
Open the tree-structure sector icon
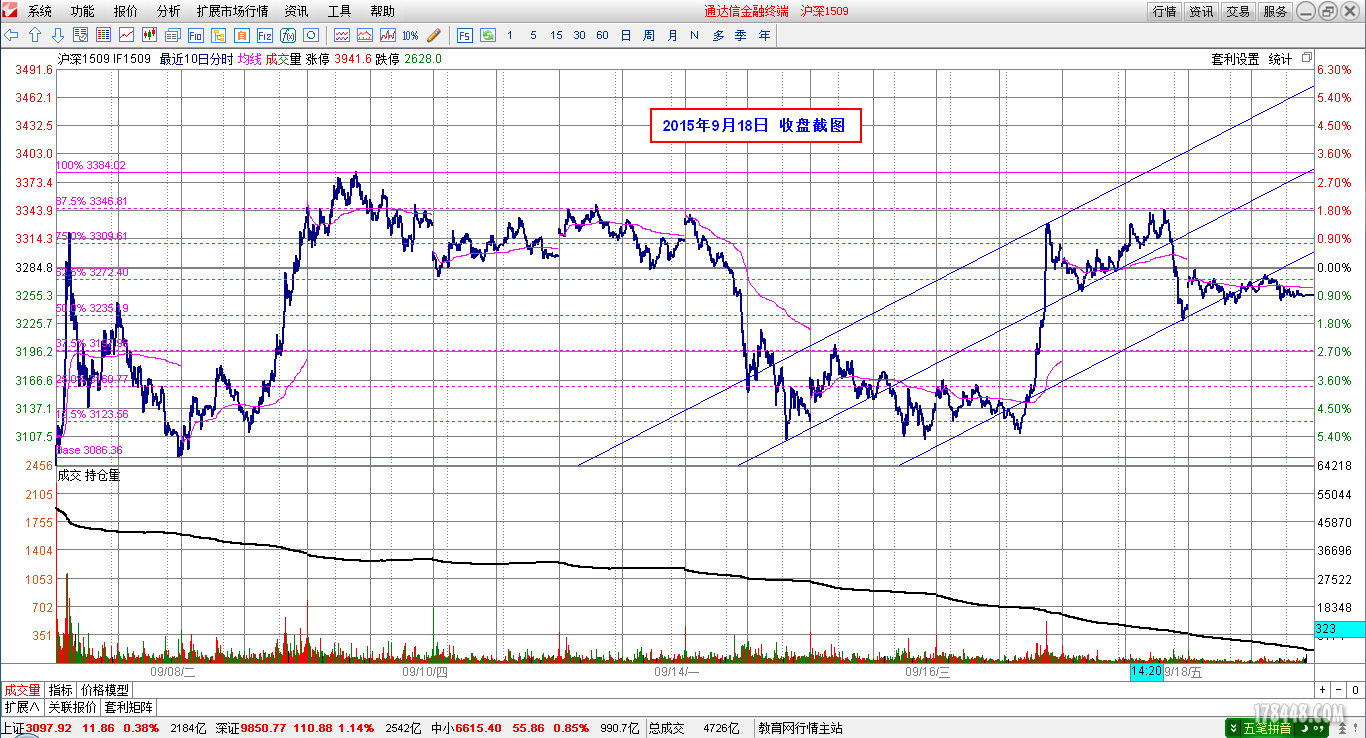(218, 35)
